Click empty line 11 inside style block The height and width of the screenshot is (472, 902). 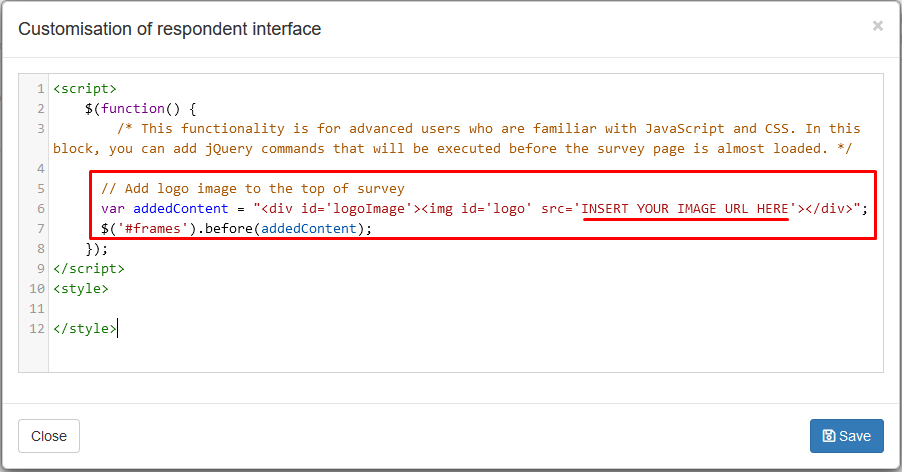click(466, 309)
